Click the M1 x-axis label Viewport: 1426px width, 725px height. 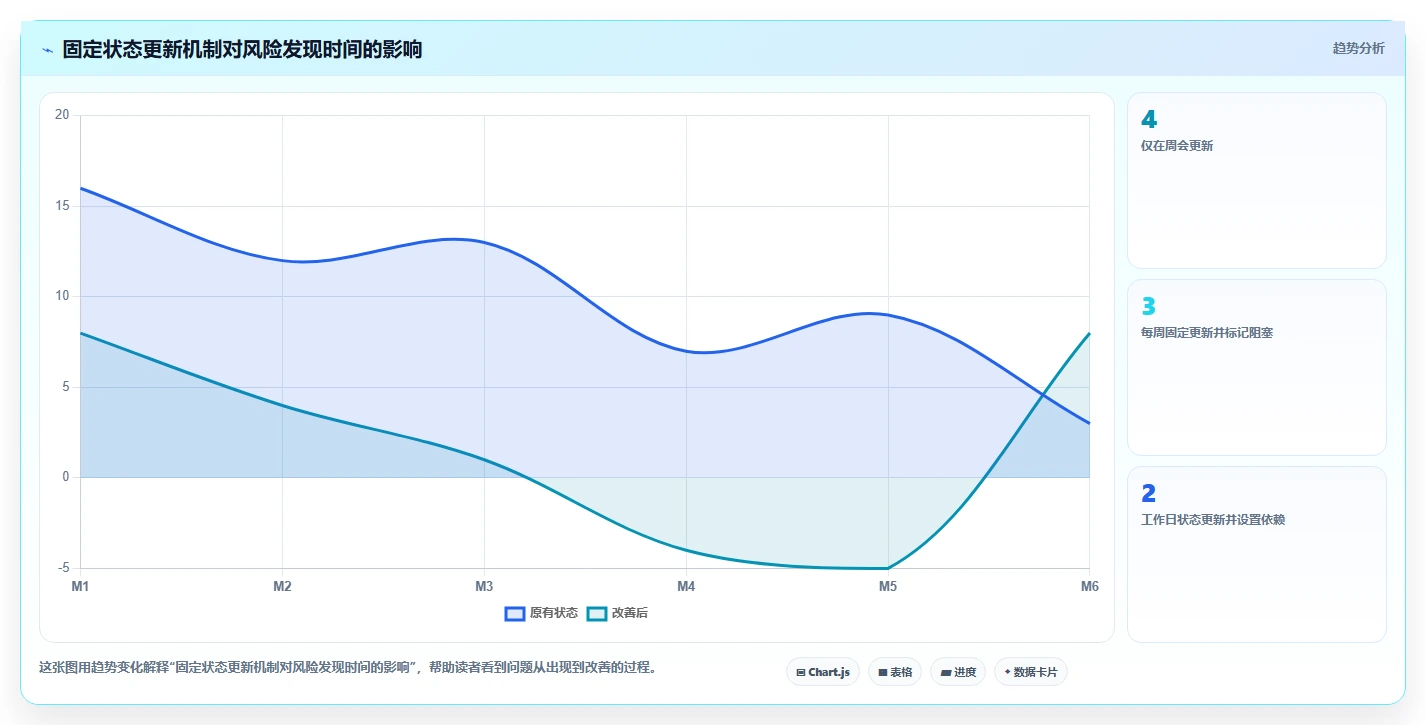click(x=80, y=586)
